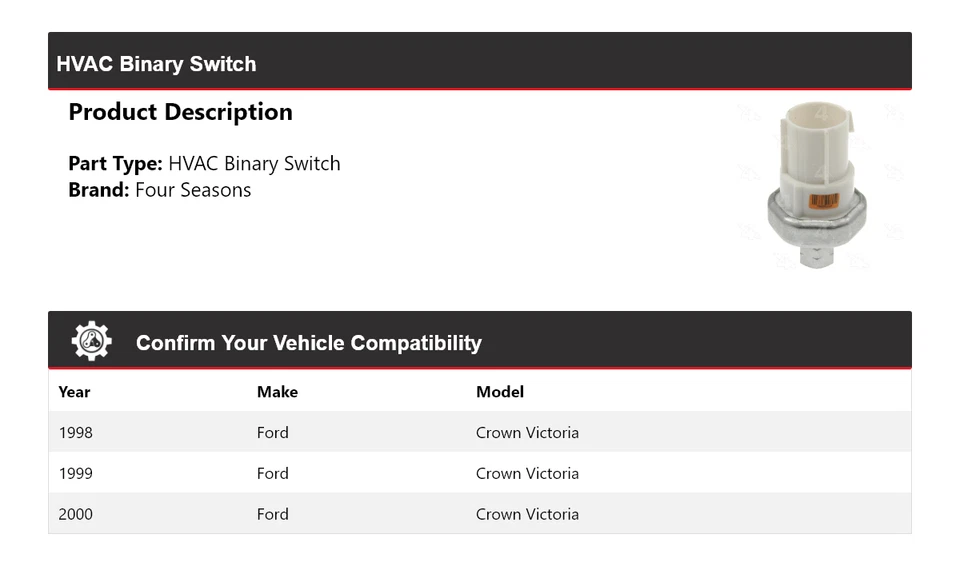Image resolution: width=960 pixels, height=566 pixels.
Task: Click the gear icon beside Confirm Your Vehicle Compatibility
Action: pos(92,341)
